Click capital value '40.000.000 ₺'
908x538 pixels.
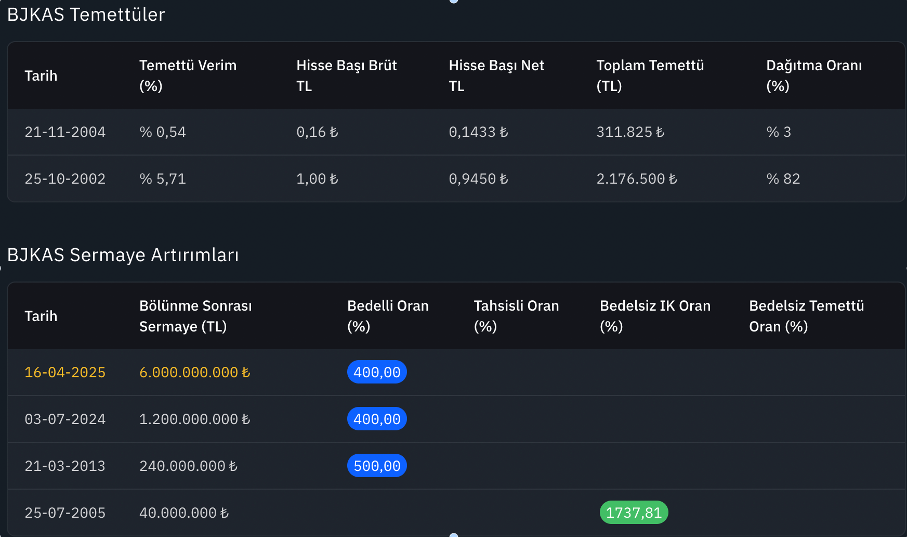[184, 513]
